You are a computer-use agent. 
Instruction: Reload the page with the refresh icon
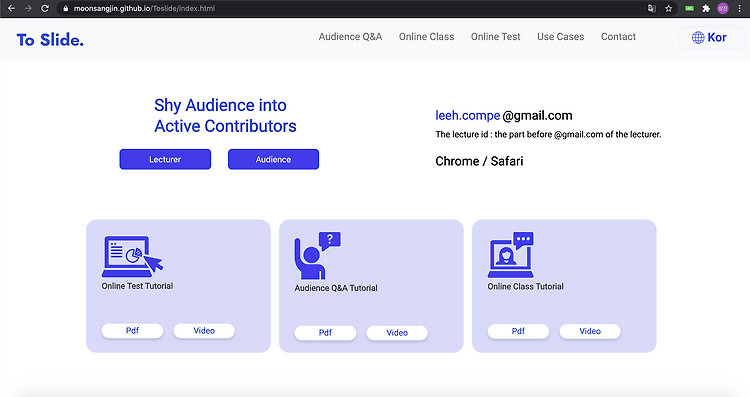44,8
